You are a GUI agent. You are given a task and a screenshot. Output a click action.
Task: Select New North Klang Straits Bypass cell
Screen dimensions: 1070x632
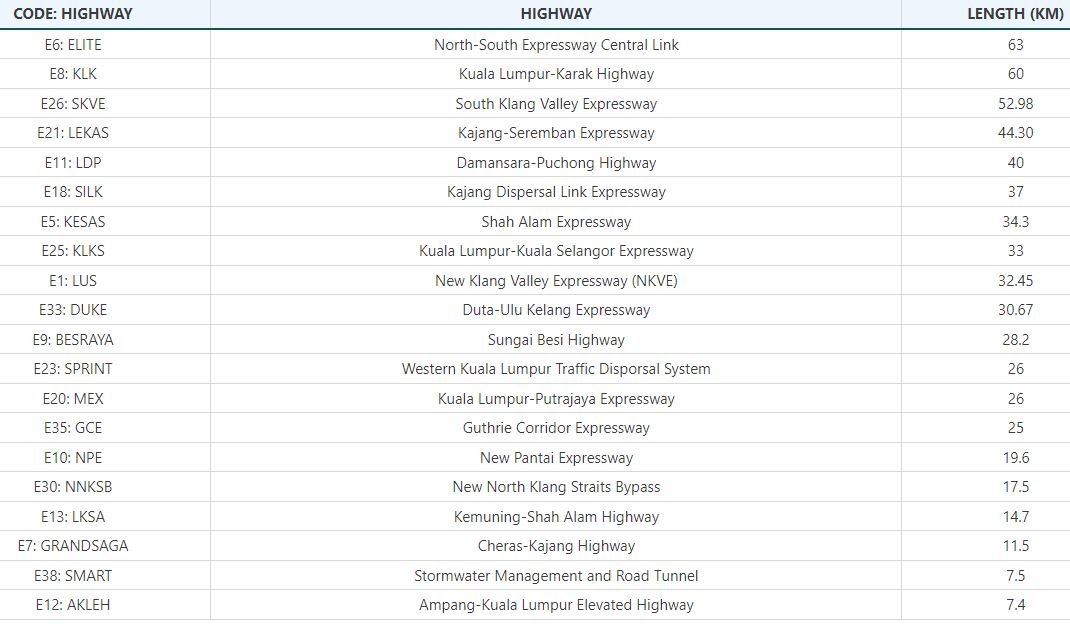556,487
